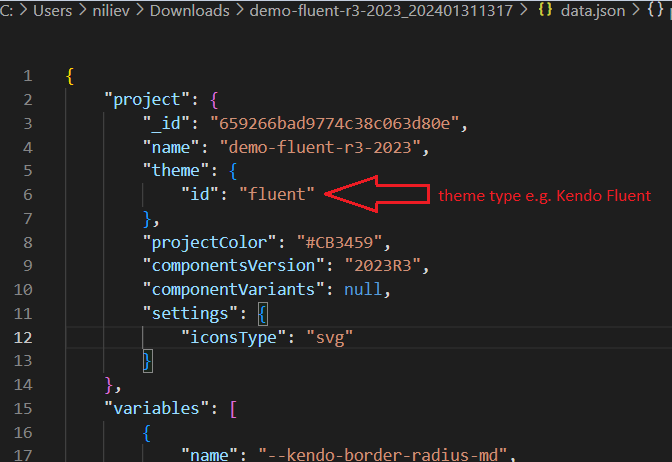The image size is (672, 462).
Task: Click the "#CB3459" color value
Action: point(339,243)
